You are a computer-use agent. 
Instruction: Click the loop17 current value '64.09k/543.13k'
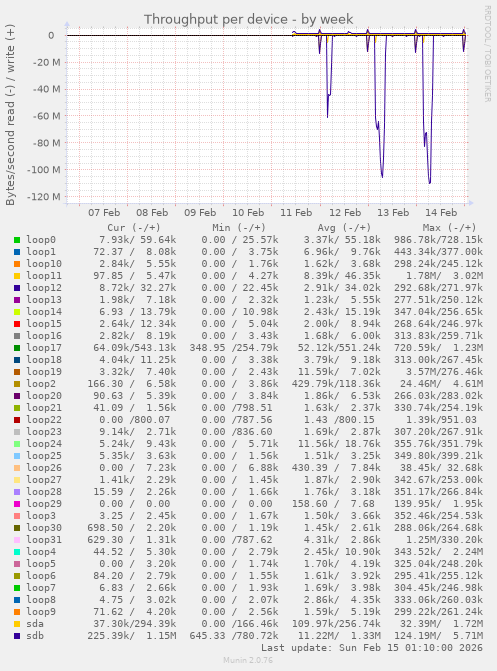pyautogui.click(x=134, y=348)
